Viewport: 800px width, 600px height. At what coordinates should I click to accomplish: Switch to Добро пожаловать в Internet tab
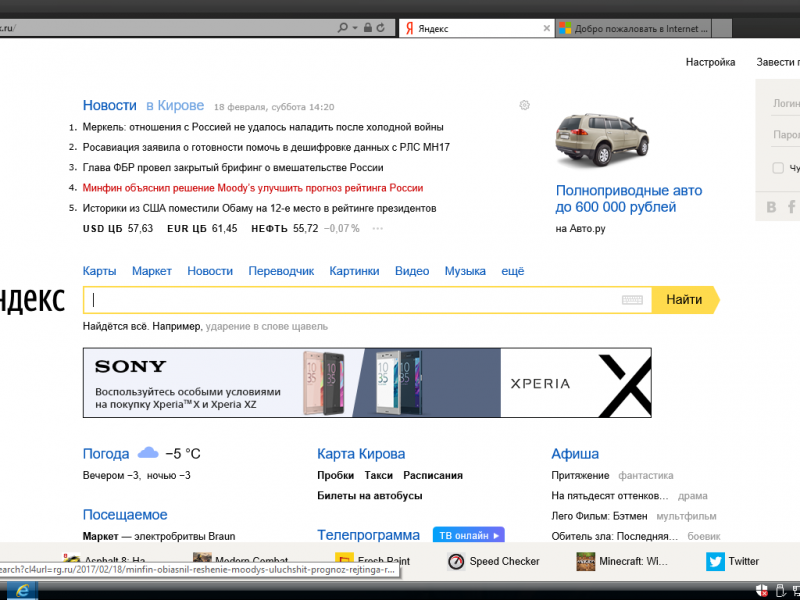pyautogui.click(x=633, y=29)
